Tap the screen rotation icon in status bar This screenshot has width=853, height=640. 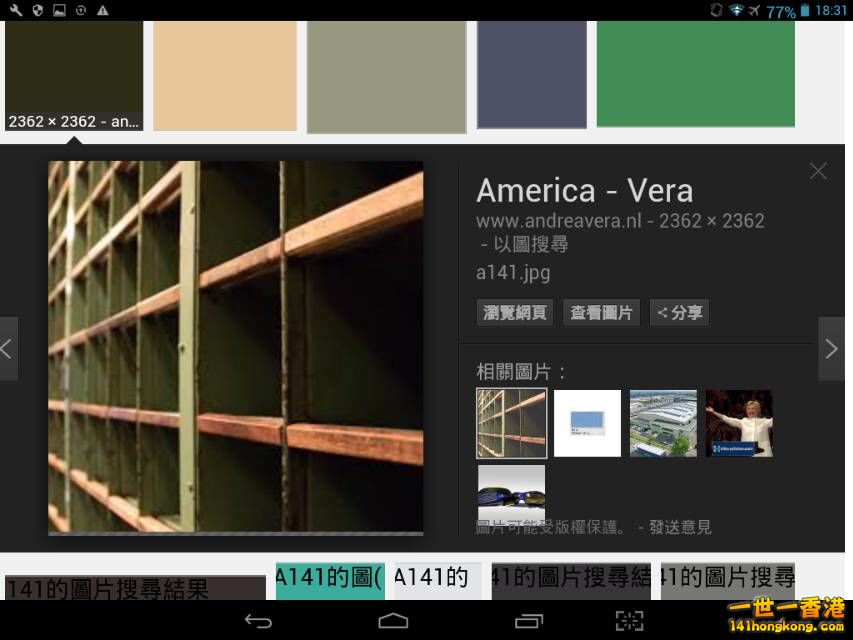717,10
